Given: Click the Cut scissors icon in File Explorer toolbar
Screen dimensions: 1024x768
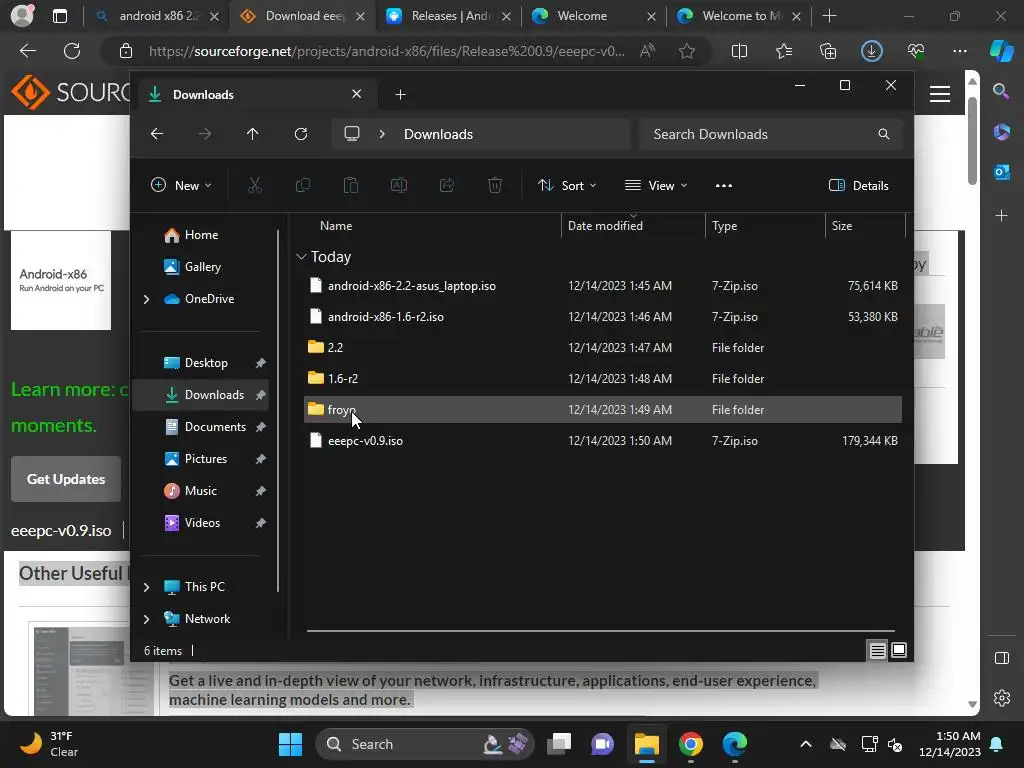Looking at the screenshot, I should coord(255,185).
